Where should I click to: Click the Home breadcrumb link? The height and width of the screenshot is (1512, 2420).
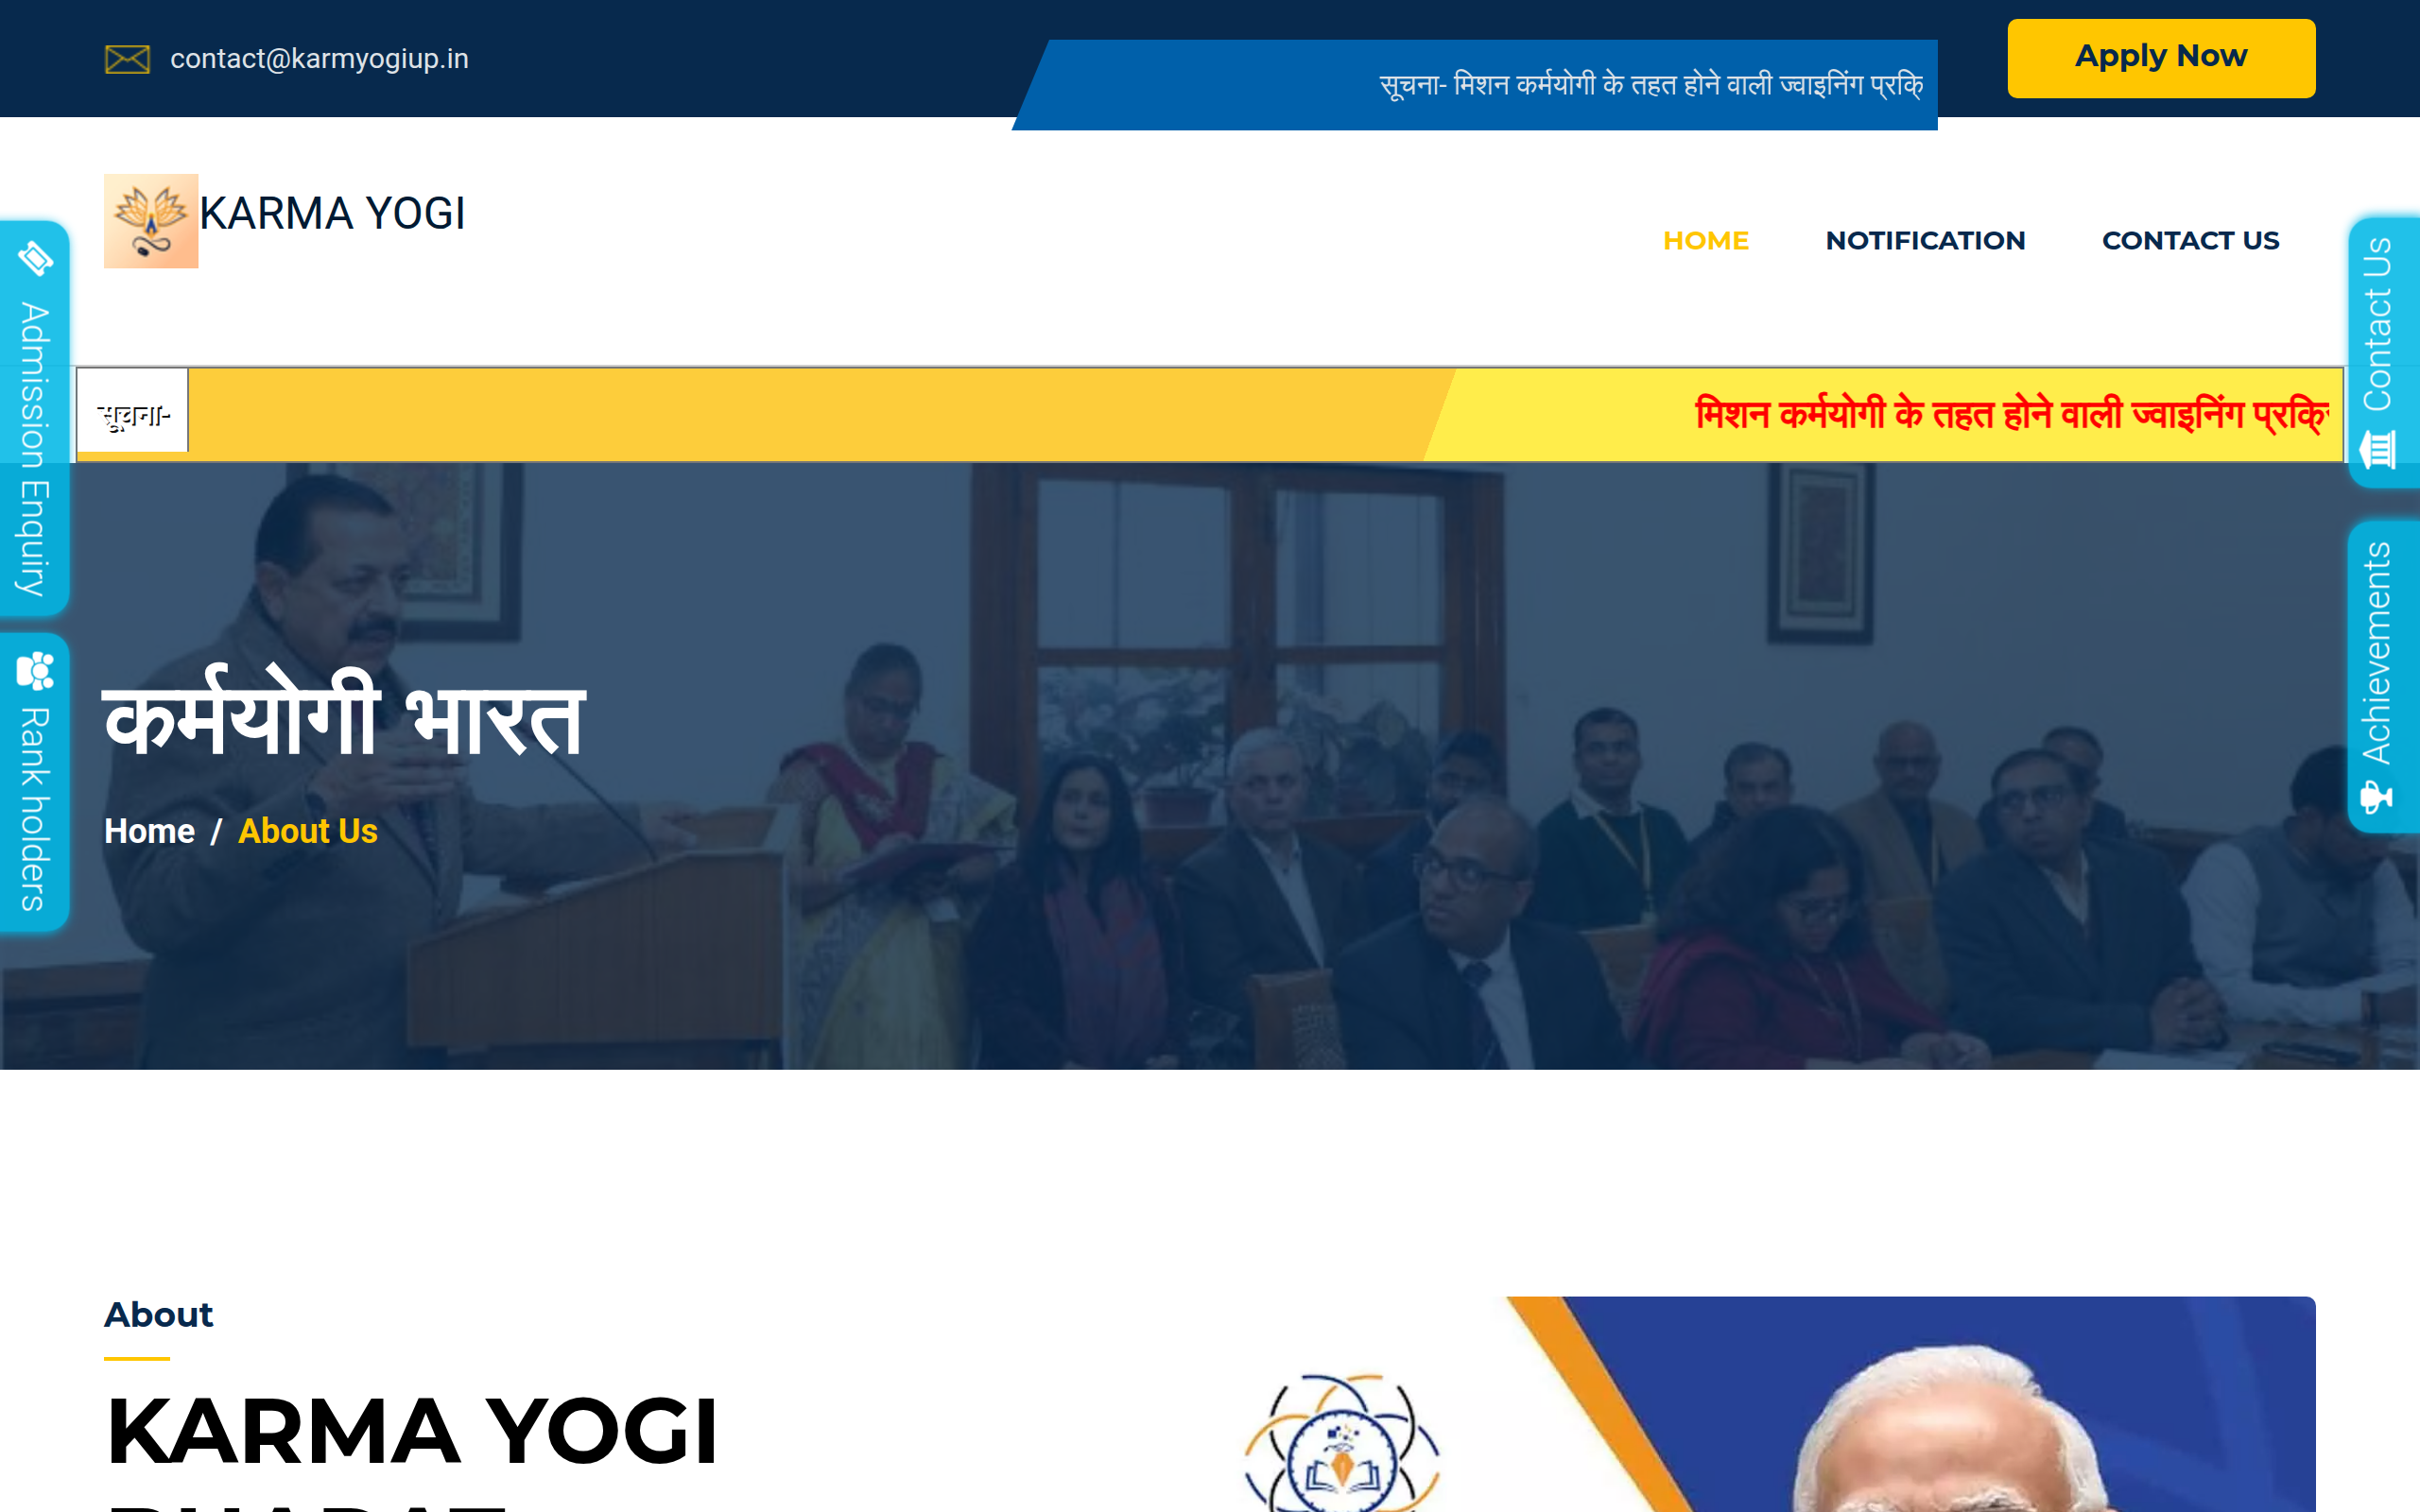(x=150, y=832)
